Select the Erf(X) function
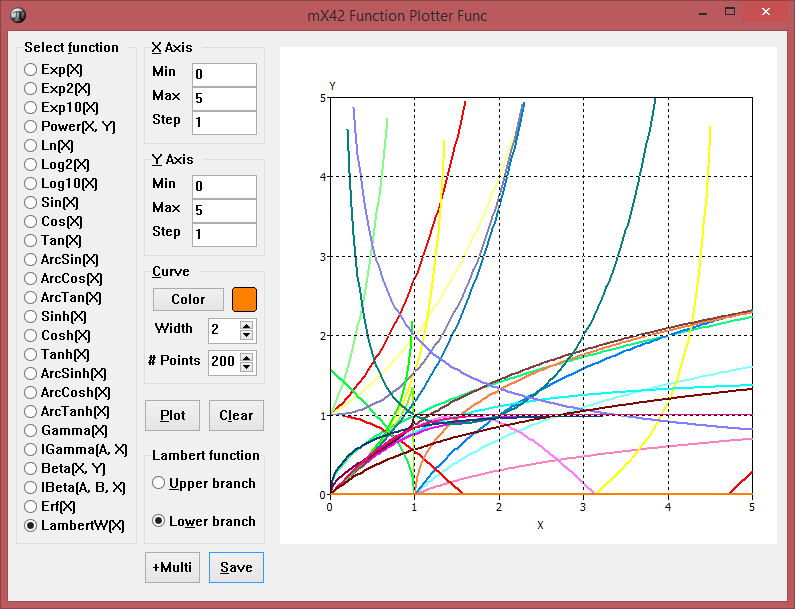This screenshot has height=609, width=795. click(x=32, y=506)
